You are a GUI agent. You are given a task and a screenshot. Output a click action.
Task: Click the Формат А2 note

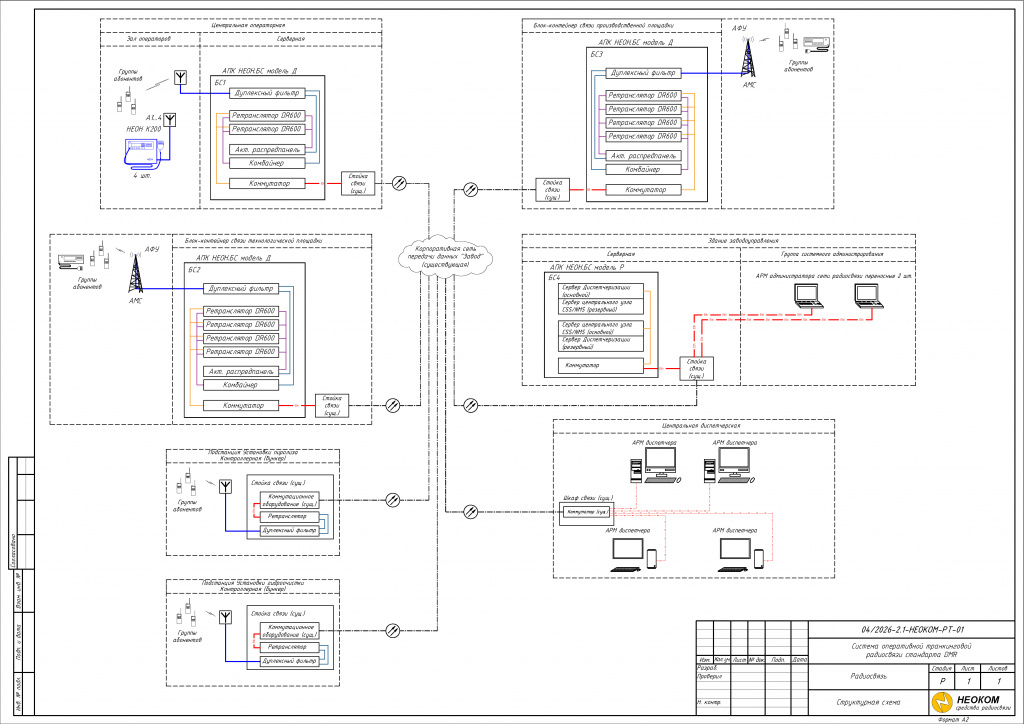click(x=953, y=719)
